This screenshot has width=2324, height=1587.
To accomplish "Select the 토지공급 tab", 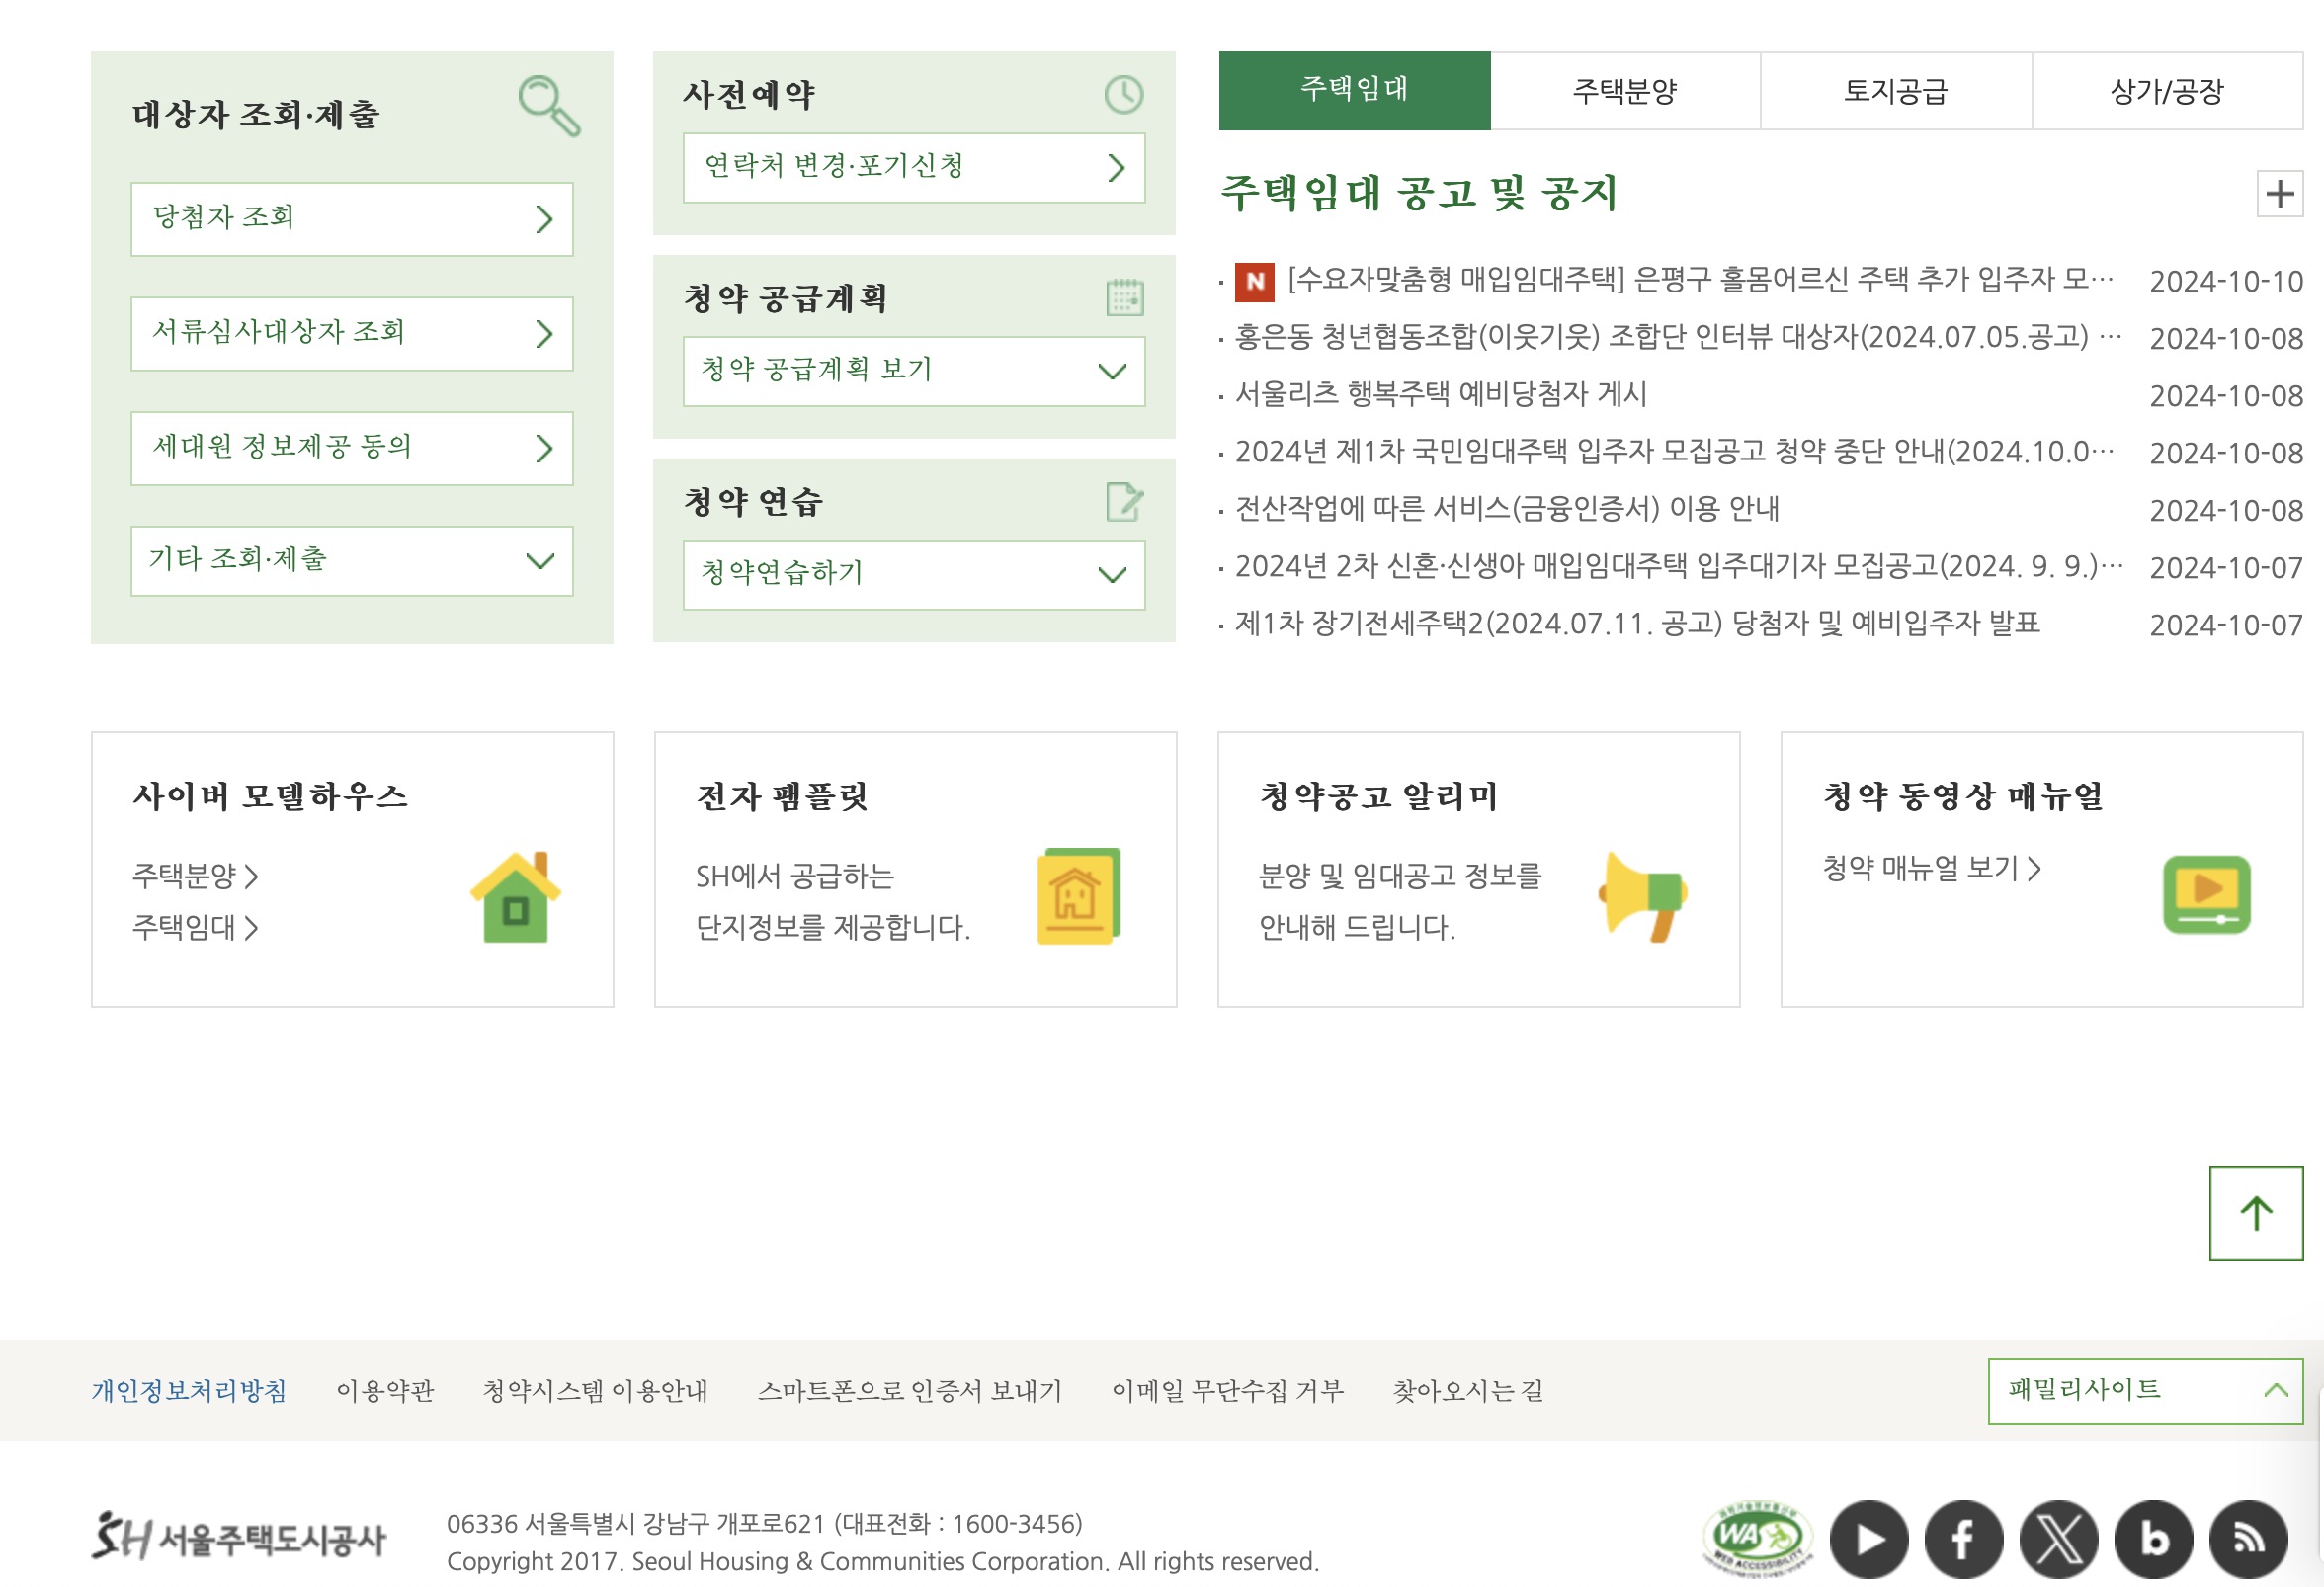I will (x=1895, y=91).
